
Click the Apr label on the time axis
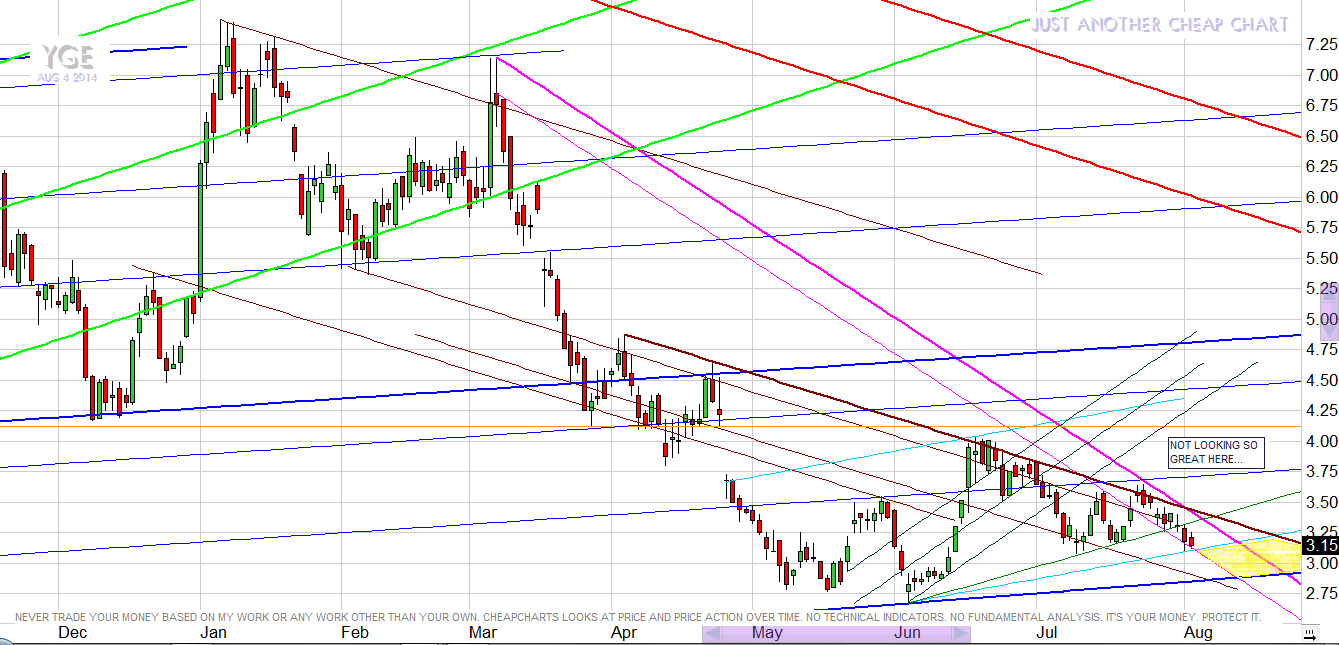(x=623, y=633)
